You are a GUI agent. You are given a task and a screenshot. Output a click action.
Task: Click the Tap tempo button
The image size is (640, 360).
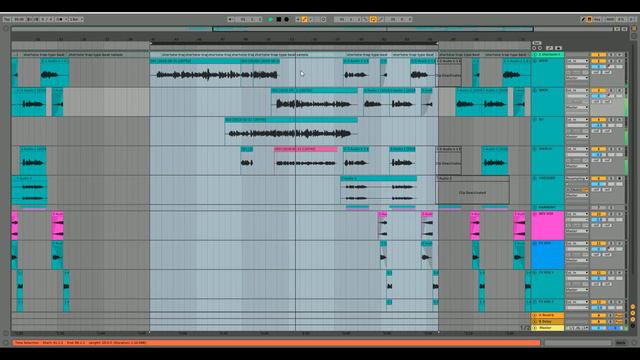tap(7, 19)
